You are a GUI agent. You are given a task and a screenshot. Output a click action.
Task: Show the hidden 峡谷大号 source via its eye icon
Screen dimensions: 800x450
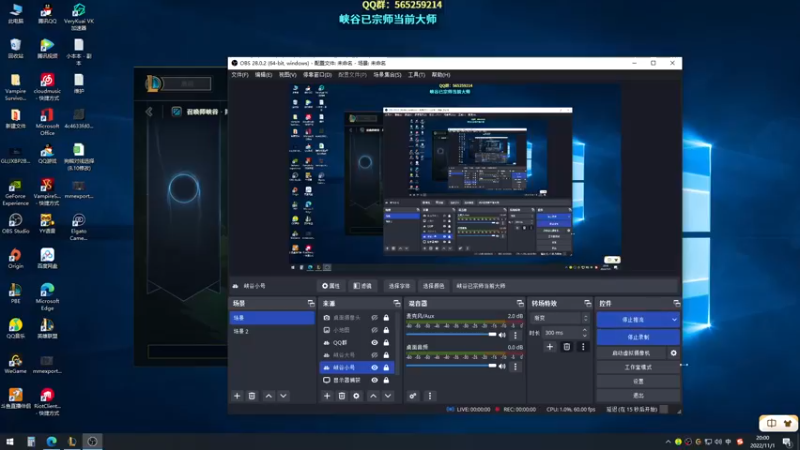pyautogui.click(x=374, y=355)
